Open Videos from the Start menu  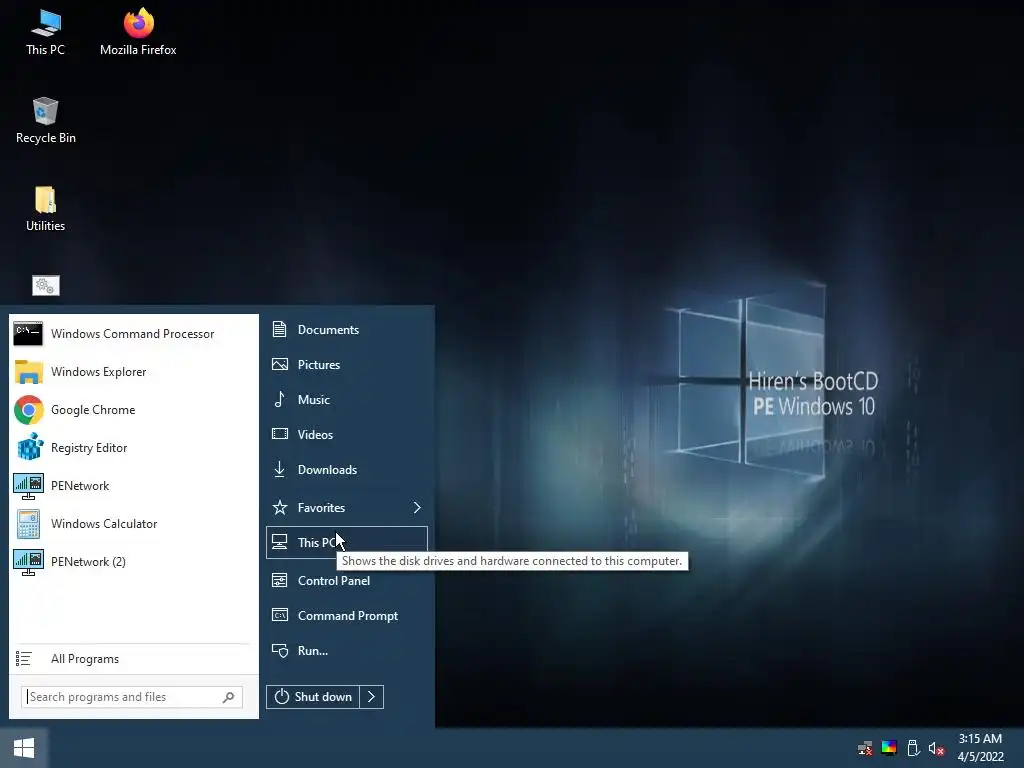coord(347,434)
